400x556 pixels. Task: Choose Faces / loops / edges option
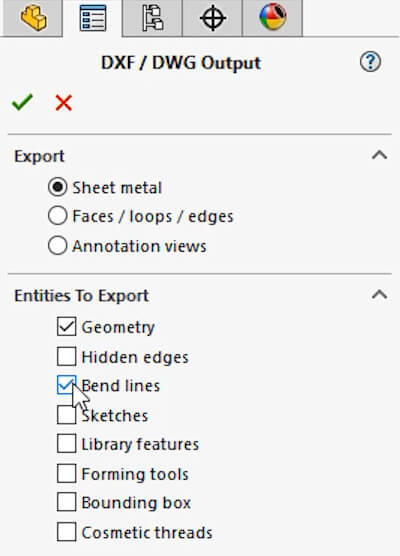coord(57,216)
